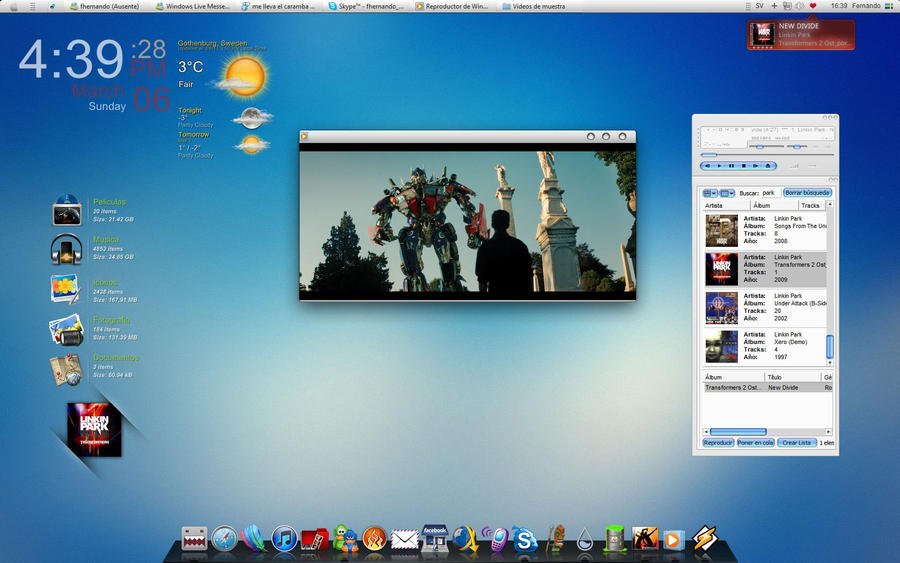Image resolution: width=900 pixels, height=563 pixels.
Task: Sort by Artista column header
Action: pyautogui.click(x=727, y=205)
